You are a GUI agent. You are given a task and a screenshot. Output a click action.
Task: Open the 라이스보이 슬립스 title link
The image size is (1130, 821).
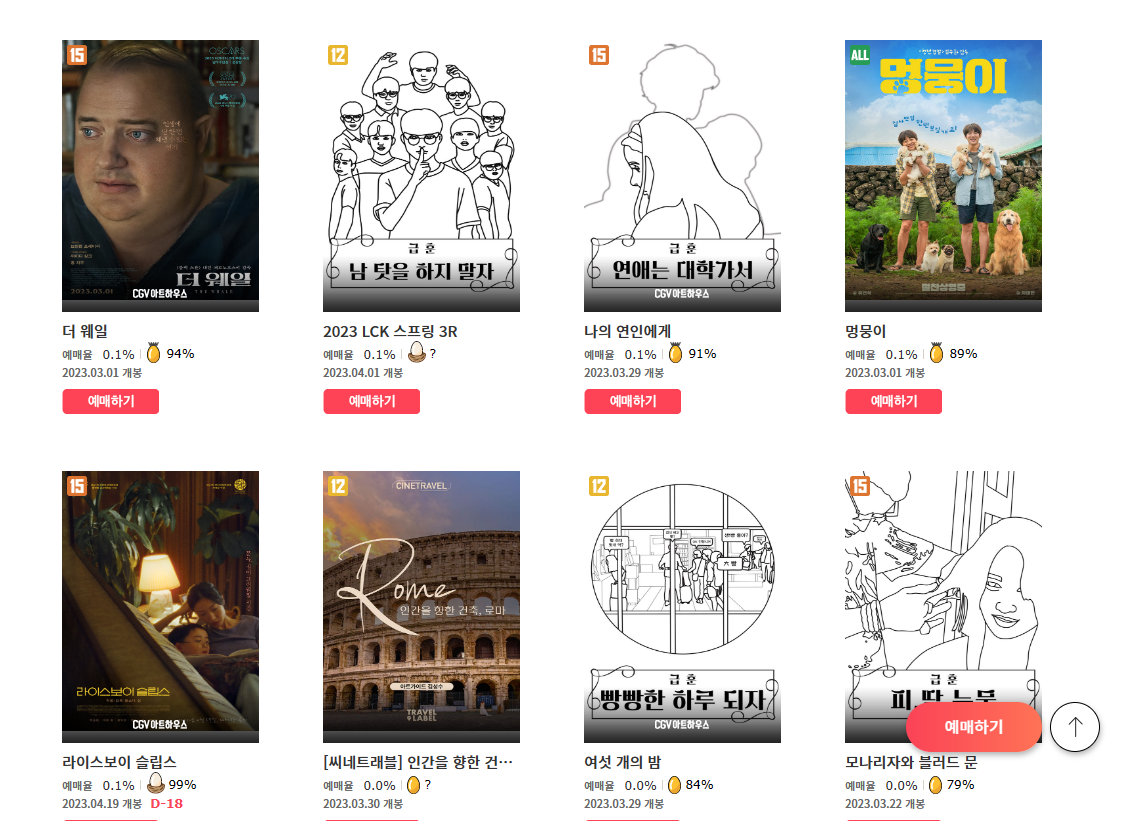pyautogui.click(x=120, y=762)
